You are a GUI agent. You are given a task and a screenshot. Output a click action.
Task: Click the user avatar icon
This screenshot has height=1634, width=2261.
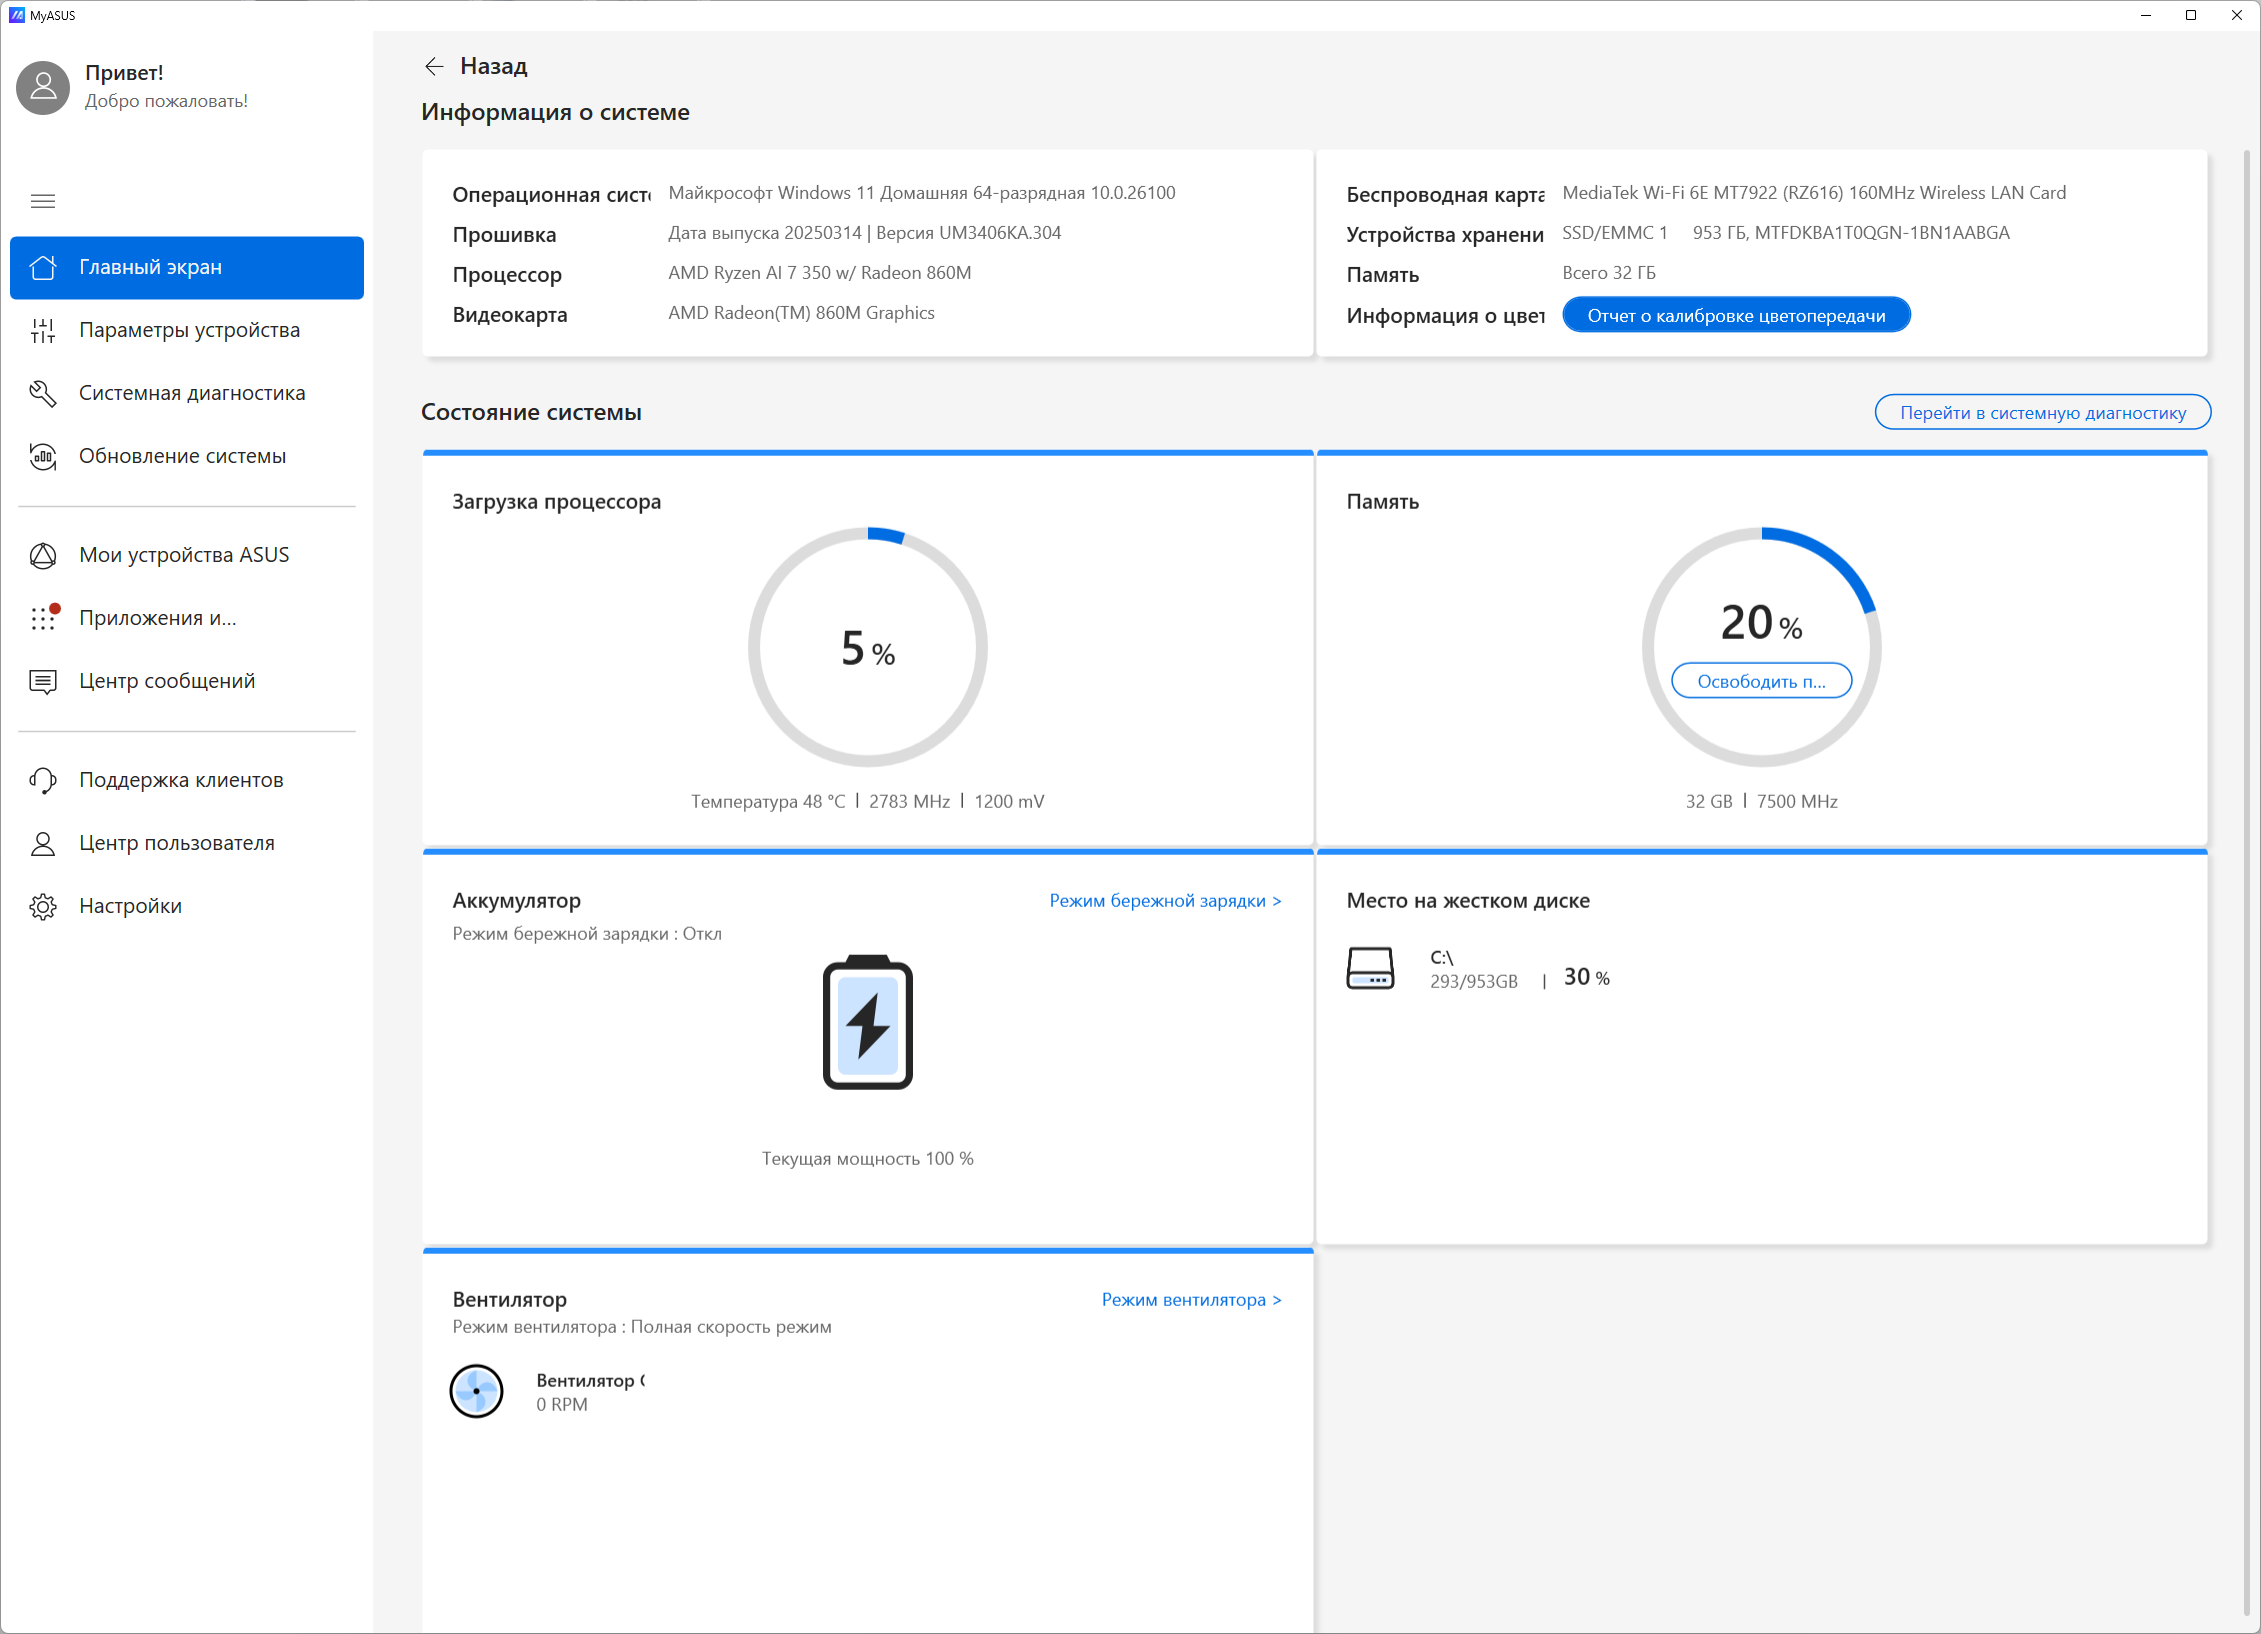tap(43, 88)
